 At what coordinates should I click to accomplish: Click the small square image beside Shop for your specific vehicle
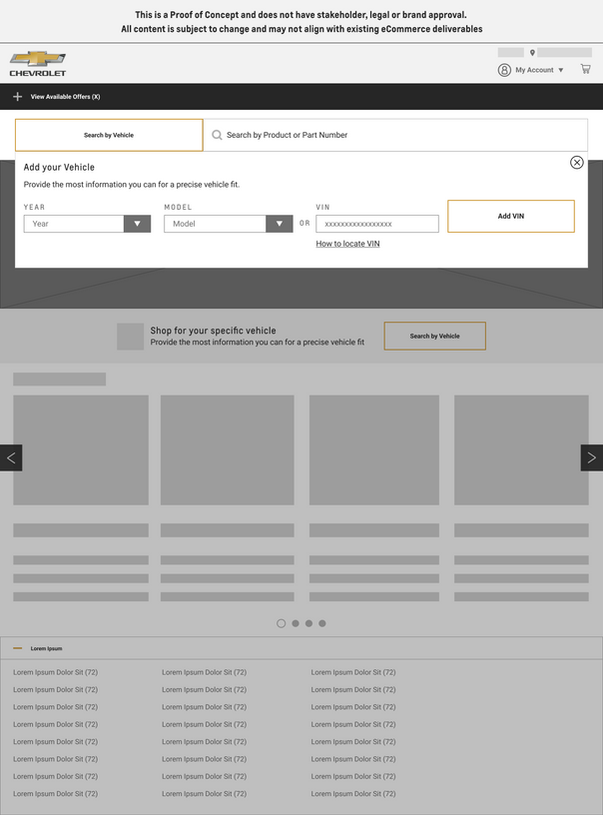(x=130, y=336)
